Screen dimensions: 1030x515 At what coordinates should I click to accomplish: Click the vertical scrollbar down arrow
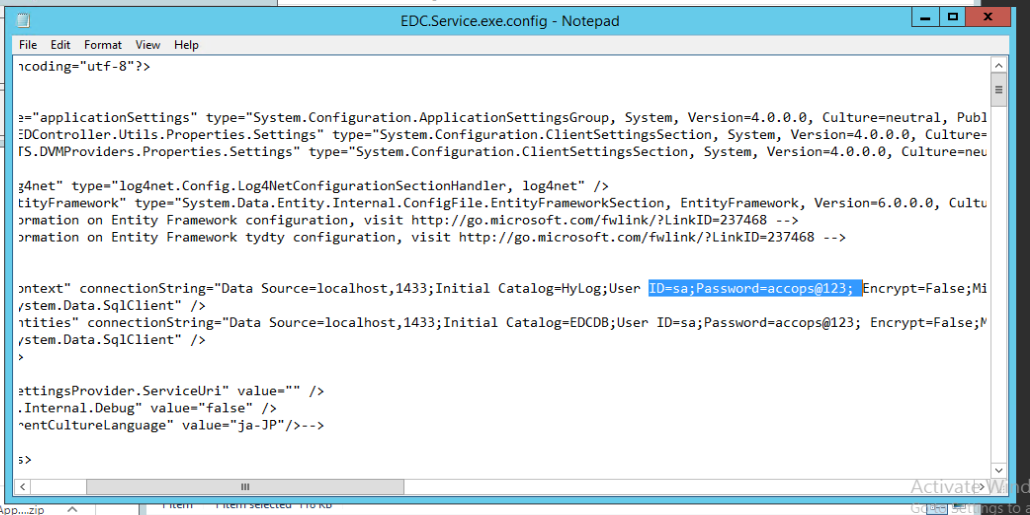(x=998, y=470)
